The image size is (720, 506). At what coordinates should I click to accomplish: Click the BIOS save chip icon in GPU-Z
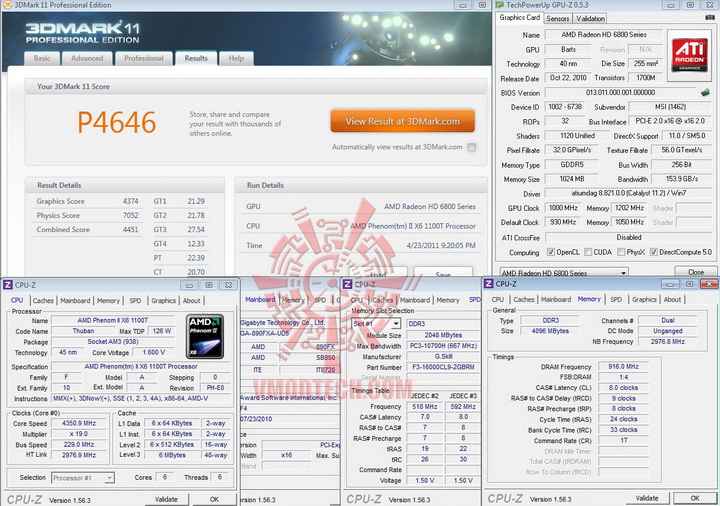(705, 92)
